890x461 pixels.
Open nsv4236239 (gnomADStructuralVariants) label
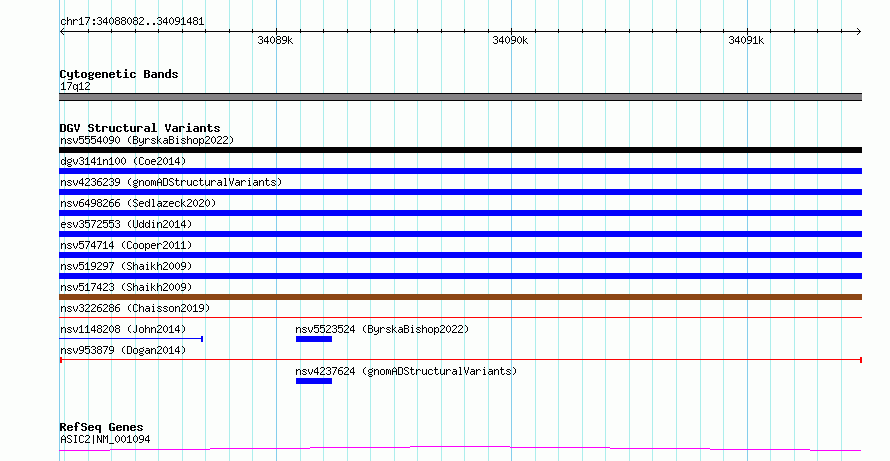[171, 182]
